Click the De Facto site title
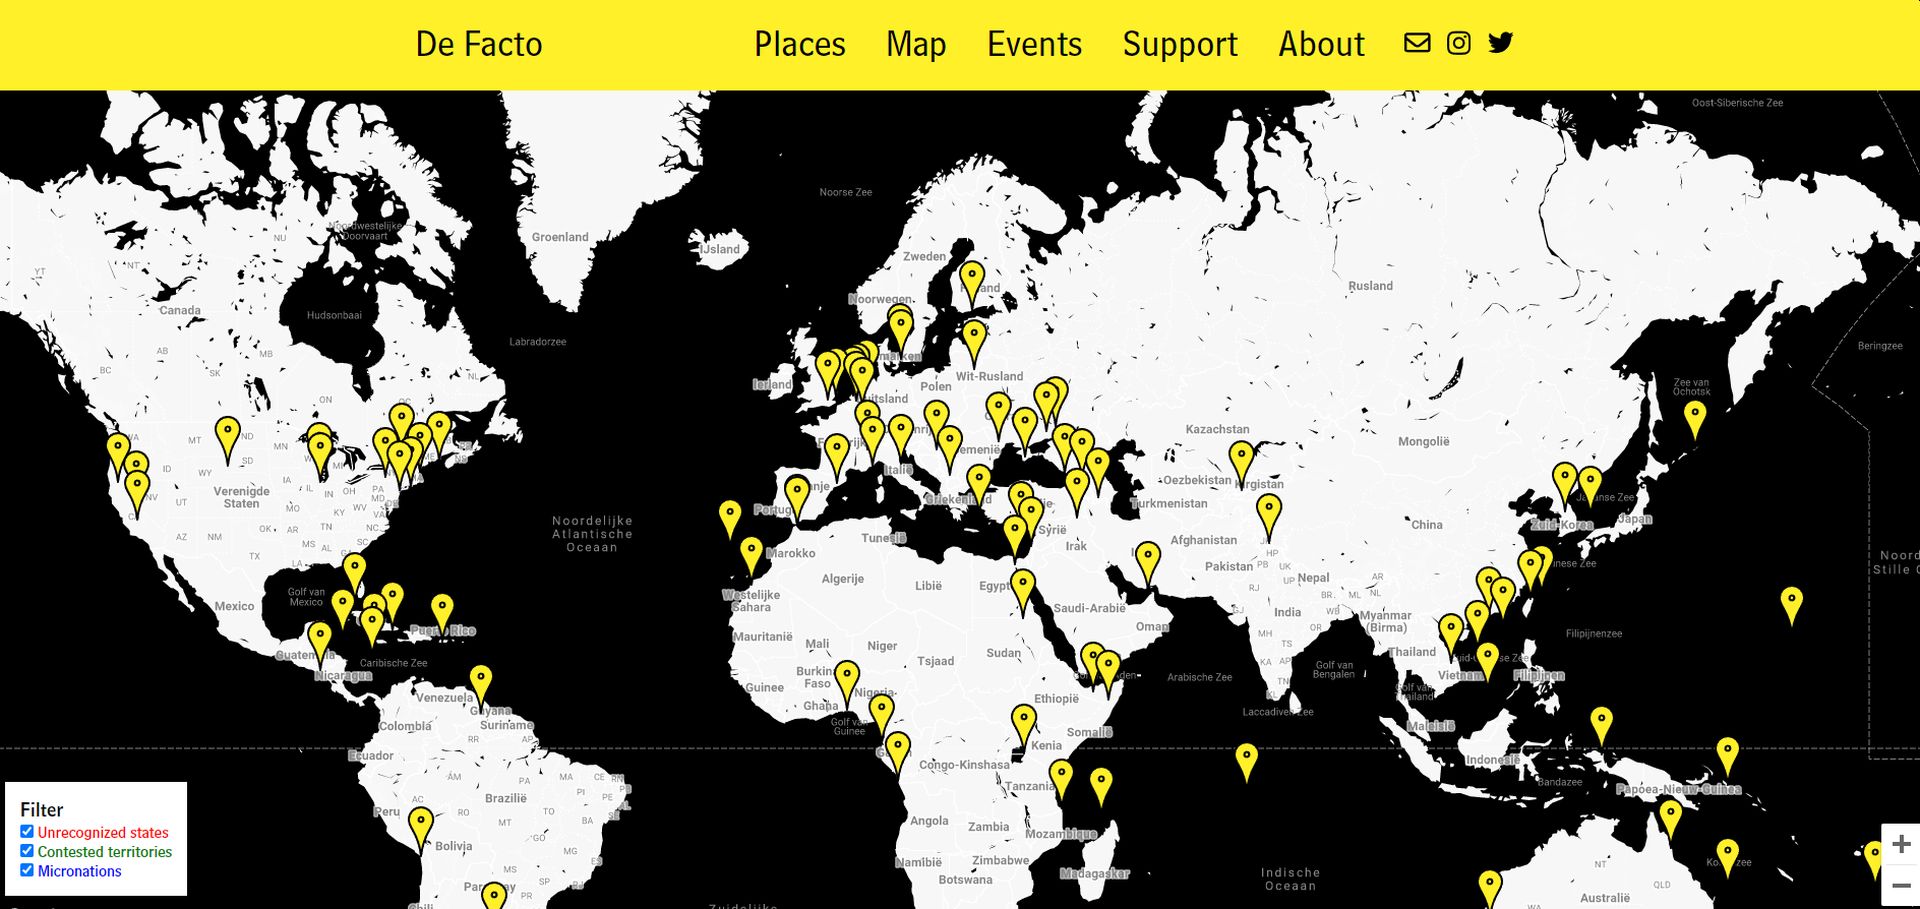Screen dimensions: 1920x909 [478, 44]
